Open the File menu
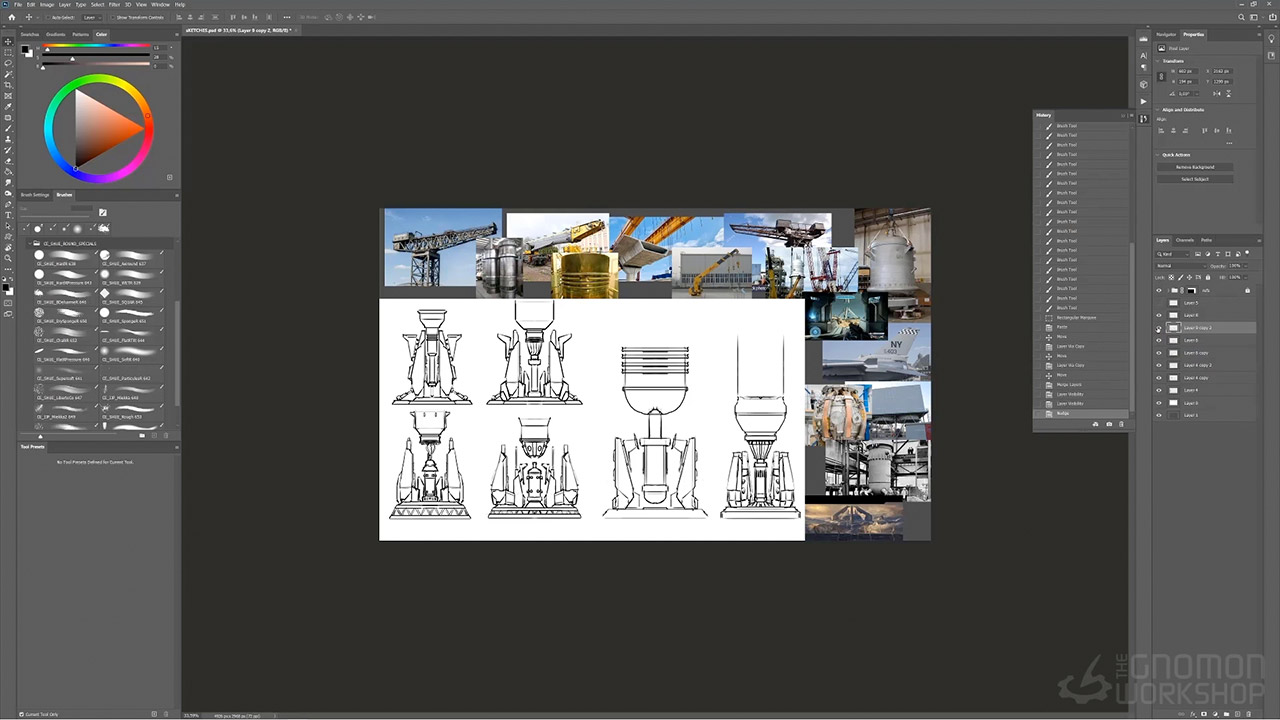 click(18, 5)
